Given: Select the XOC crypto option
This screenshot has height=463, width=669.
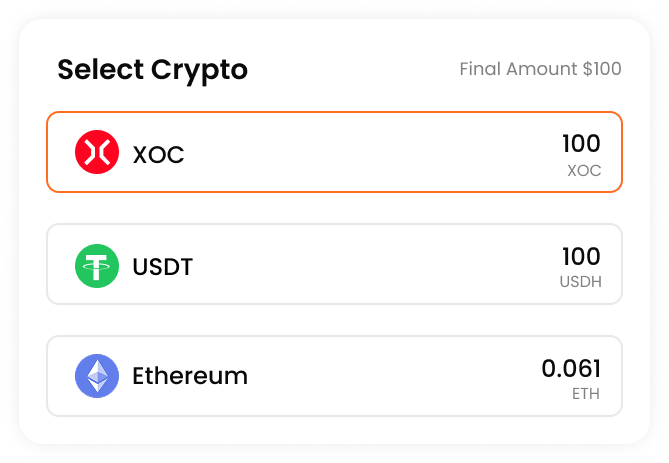Looking at the screenshot, I should [x=334, y=152].
